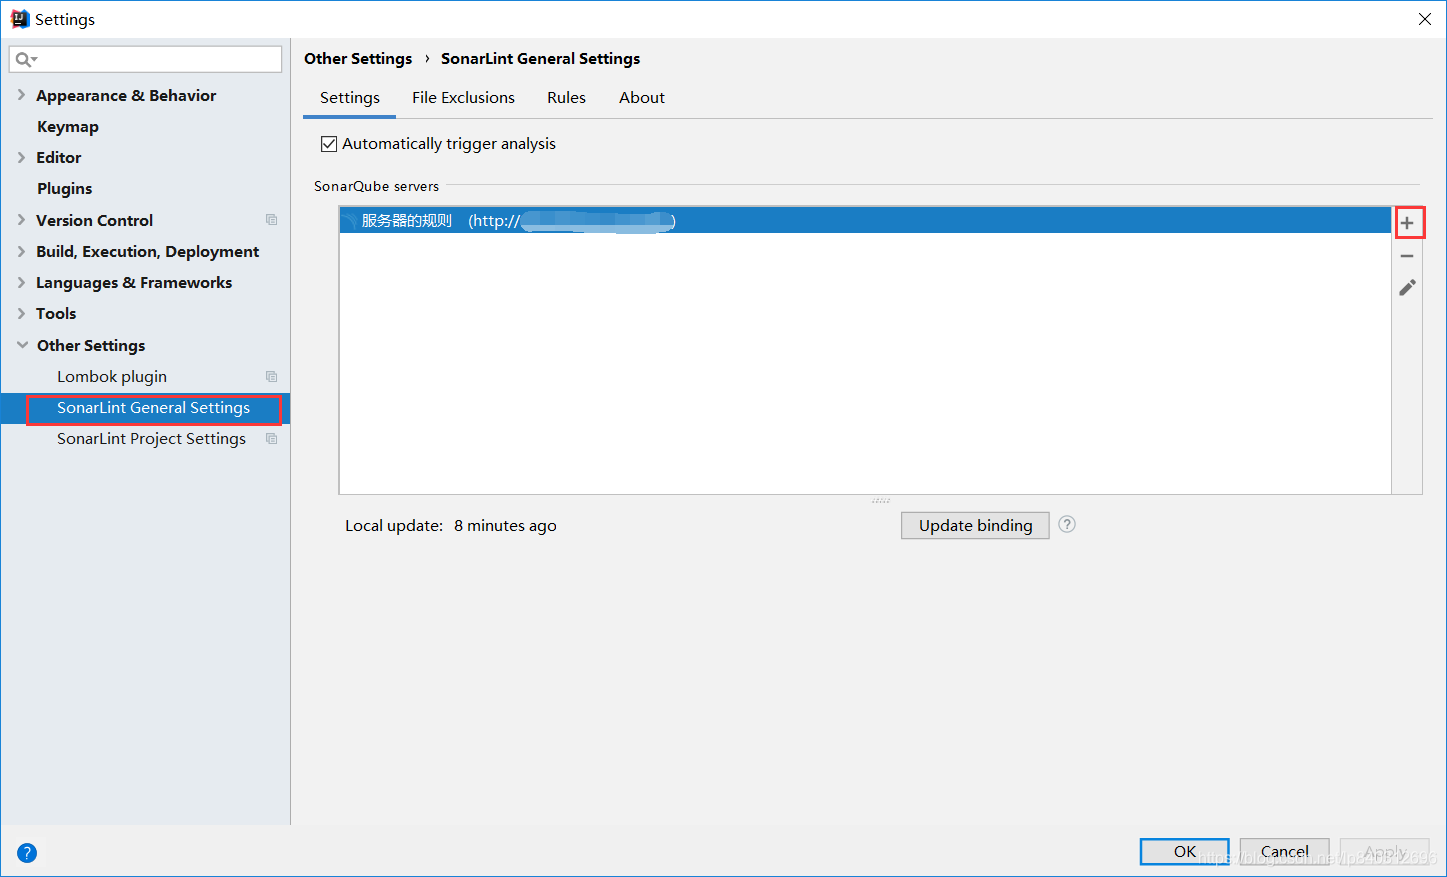Confirm with the OK button
This screenshot has height=877, width=1447.
click(x=1185, y=851)
